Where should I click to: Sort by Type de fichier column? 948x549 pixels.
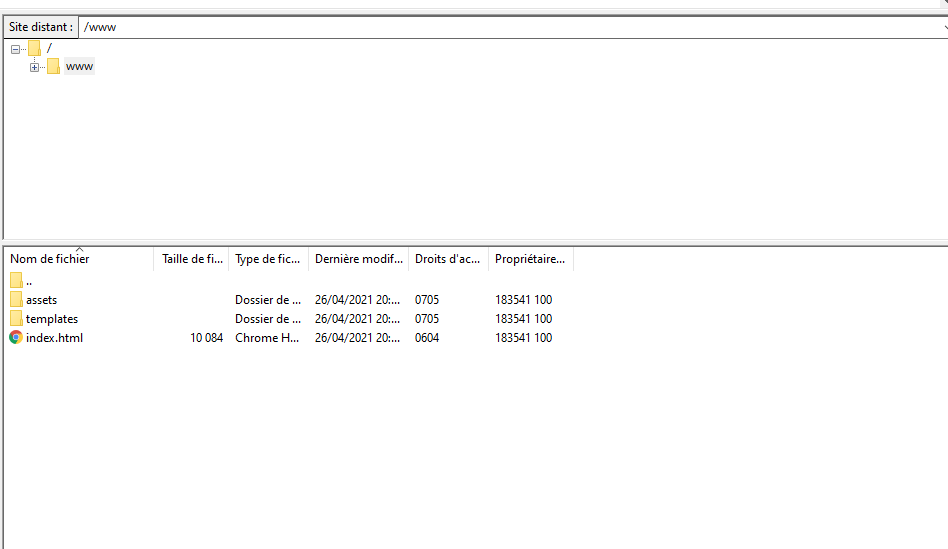coord(267,259)
